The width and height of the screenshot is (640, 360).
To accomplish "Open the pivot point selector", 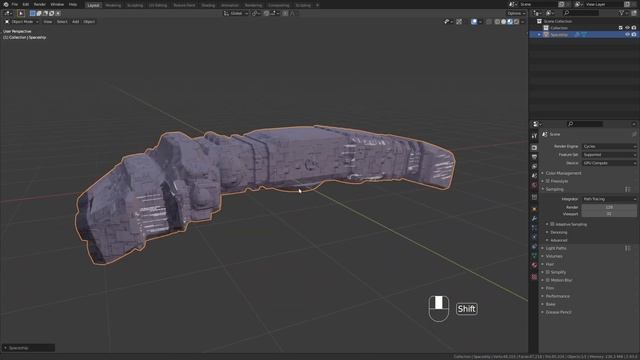I will coord(256,13).
